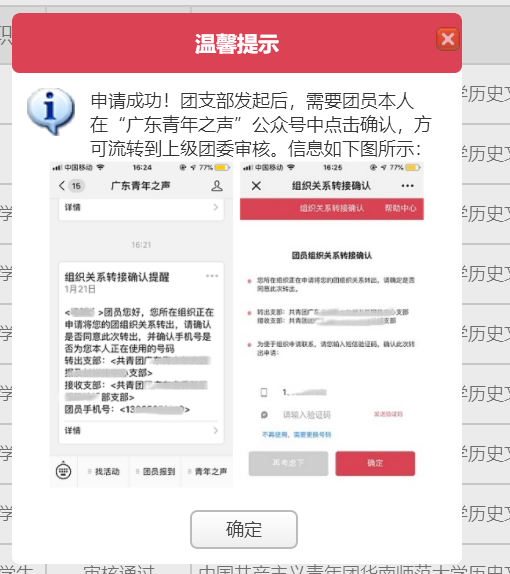The width and height of the screenshot is (510, 574).
Task: Select the 帮助中心 tab
Action: pyautogui.click(x=400, y=208)
